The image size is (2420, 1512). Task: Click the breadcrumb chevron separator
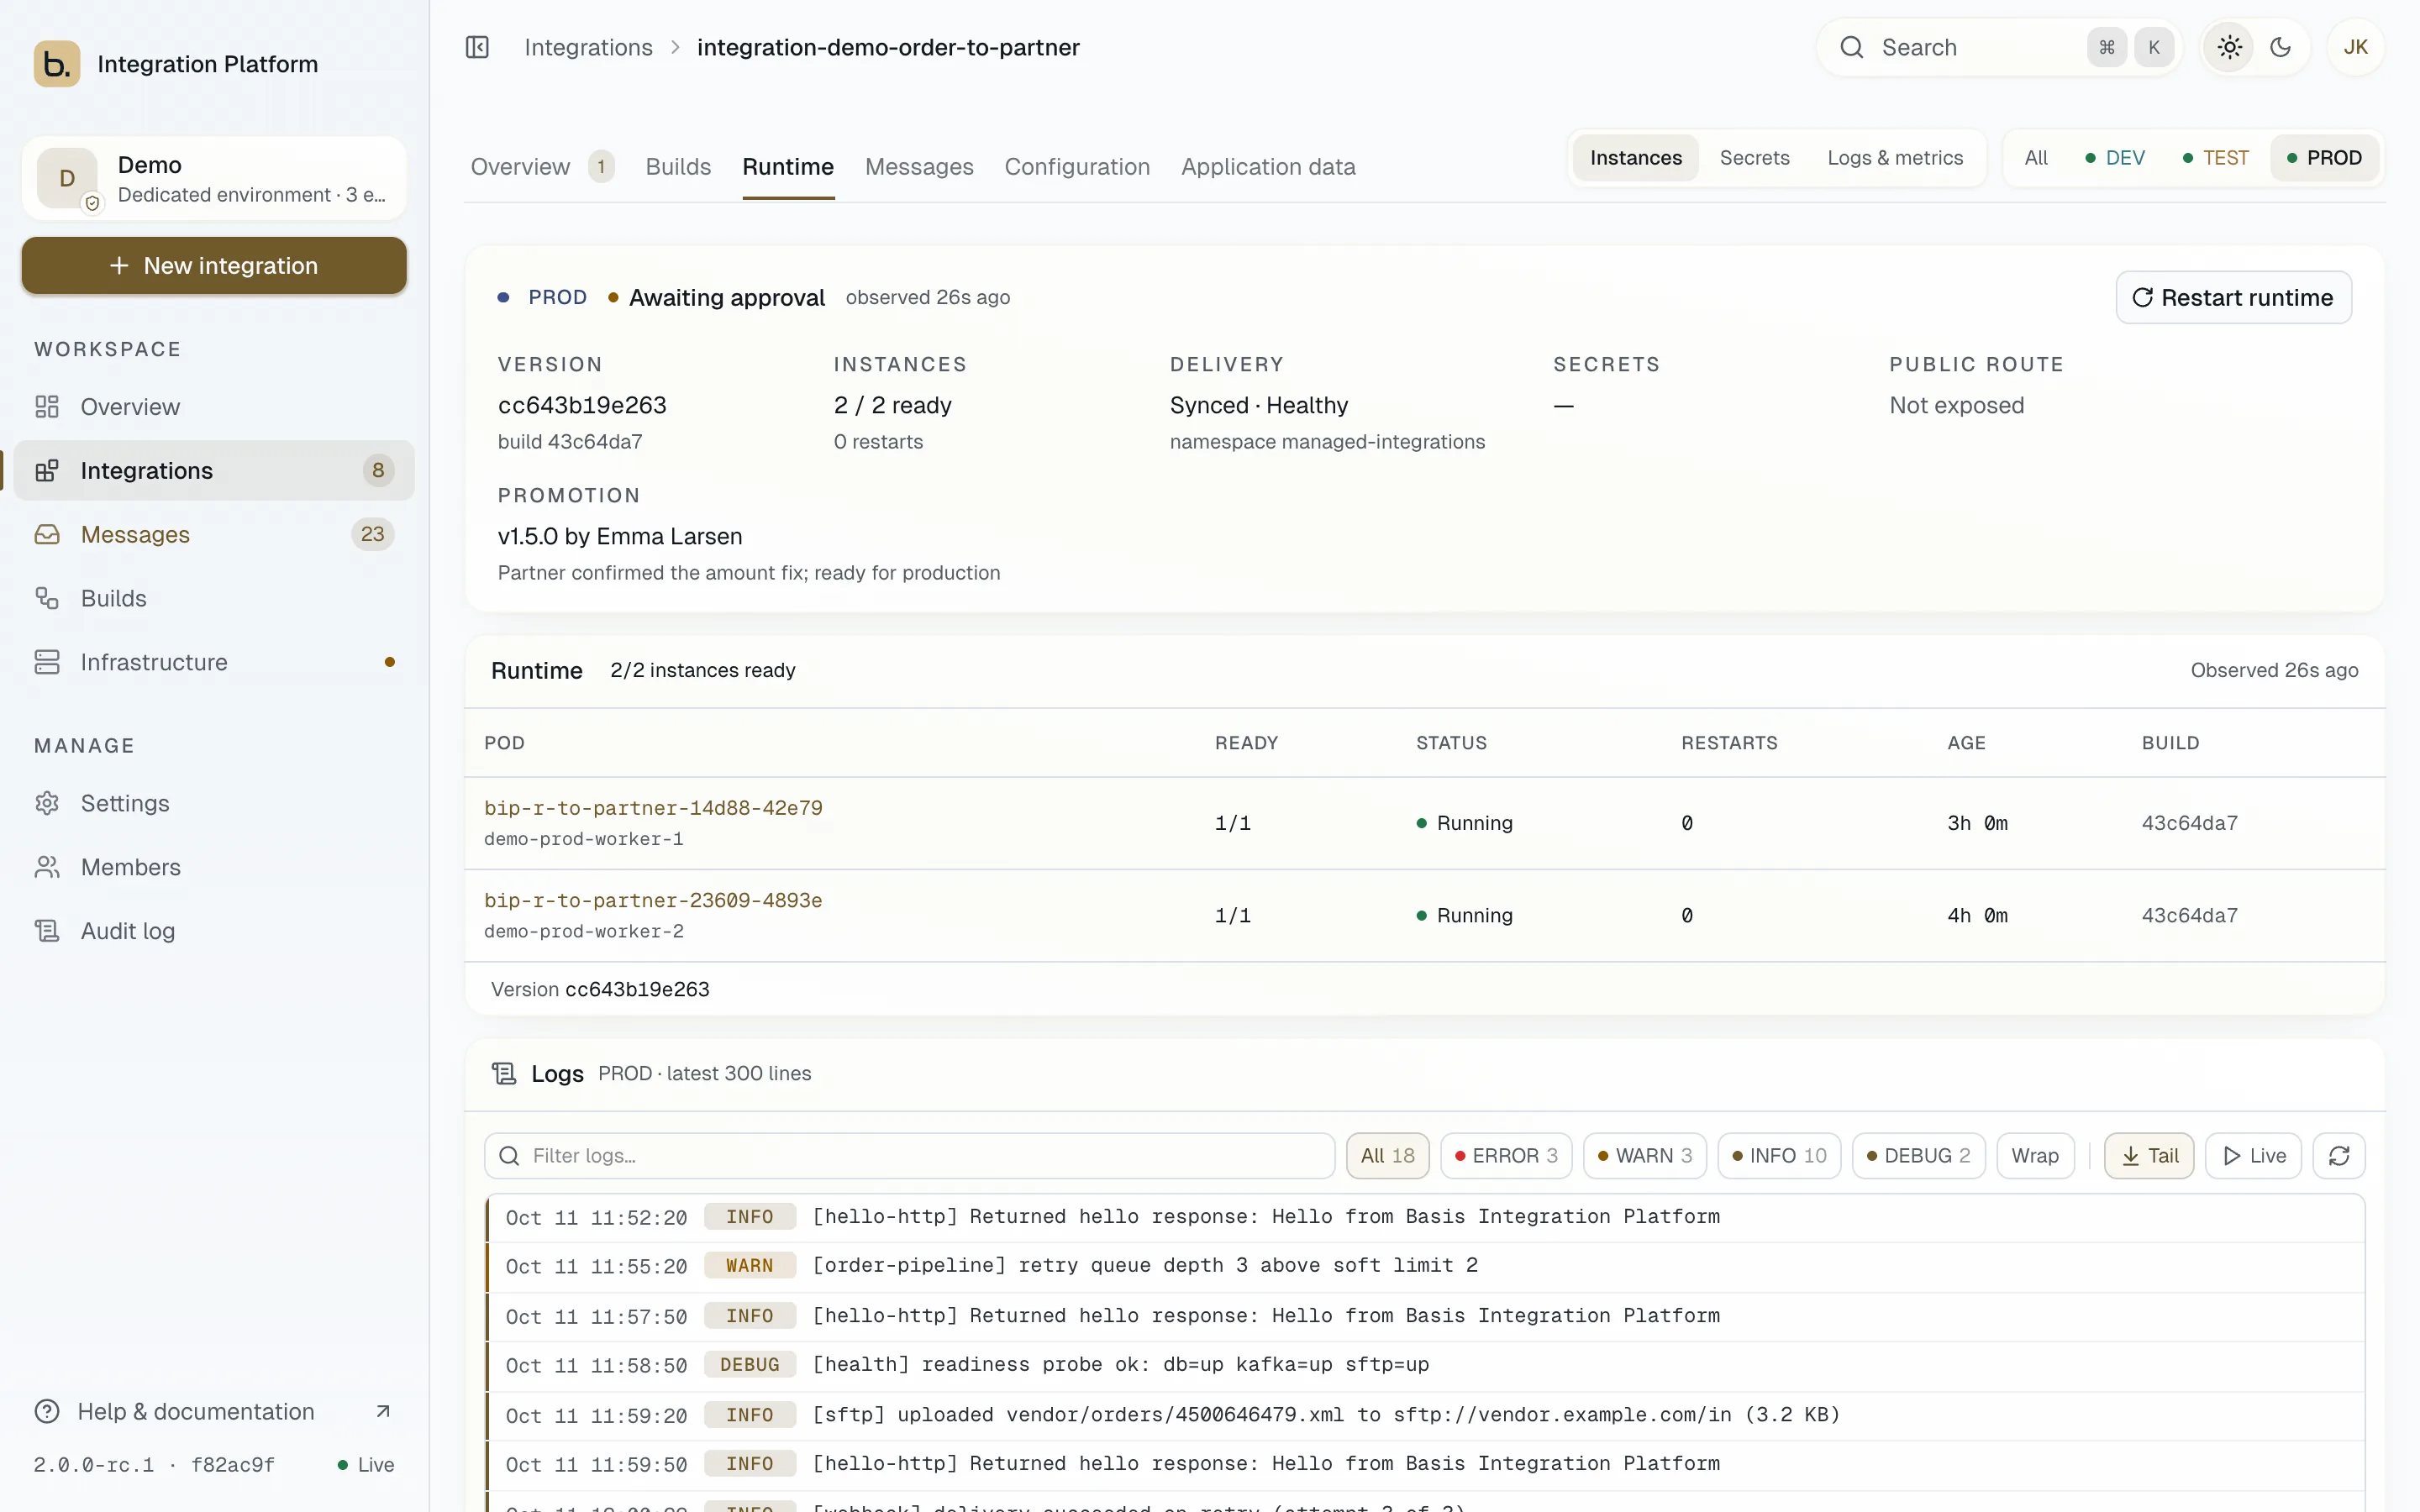675,47
